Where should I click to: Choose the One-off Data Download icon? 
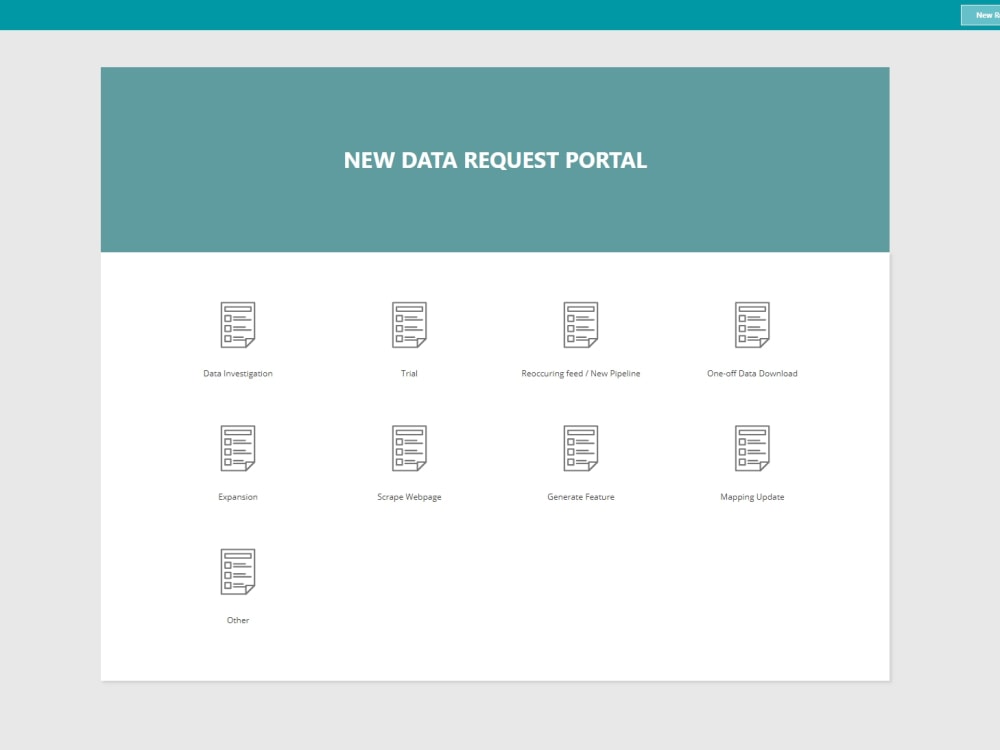point(753,325)
